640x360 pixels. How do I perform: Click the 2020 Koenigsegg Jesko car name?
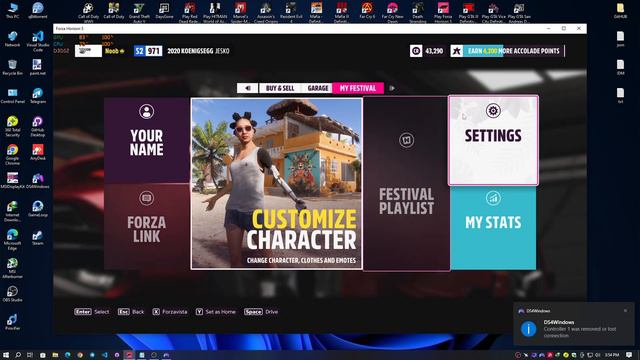tap(198, 51)
